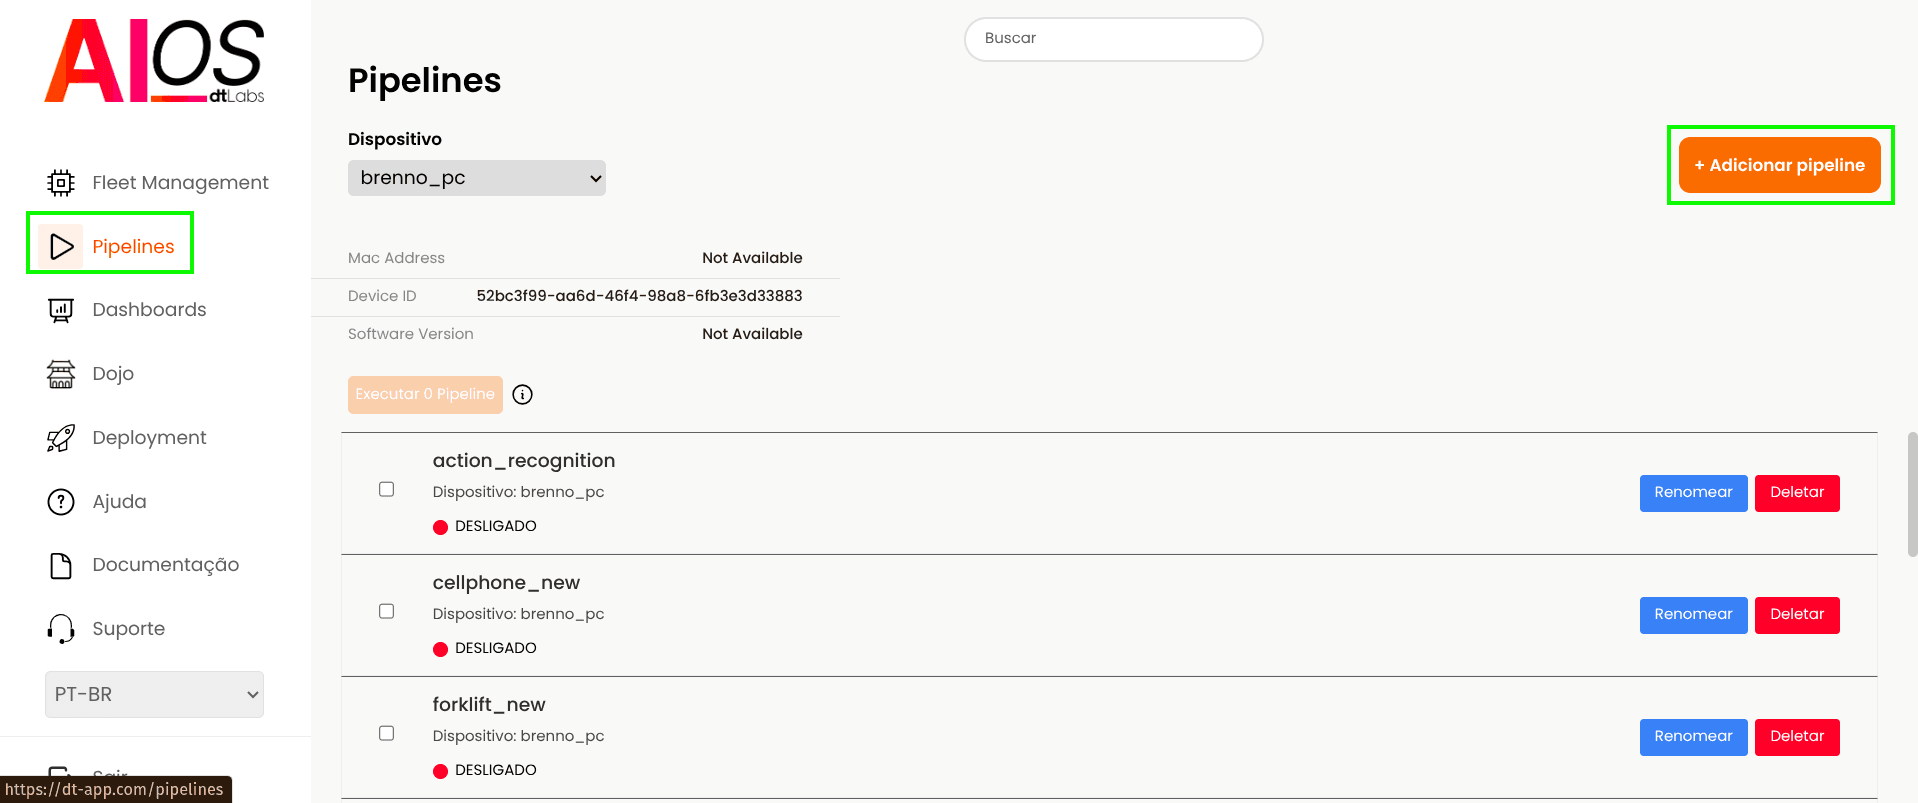Click the Suporte headset icon
Screen dimensions: 1918x803
point(61,629)
